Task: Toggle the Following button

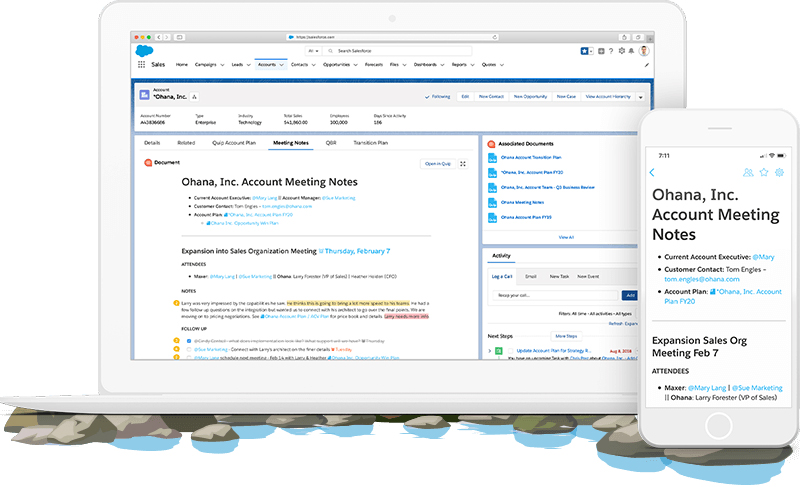Action: pyautogui.click(x=438, y=96)
